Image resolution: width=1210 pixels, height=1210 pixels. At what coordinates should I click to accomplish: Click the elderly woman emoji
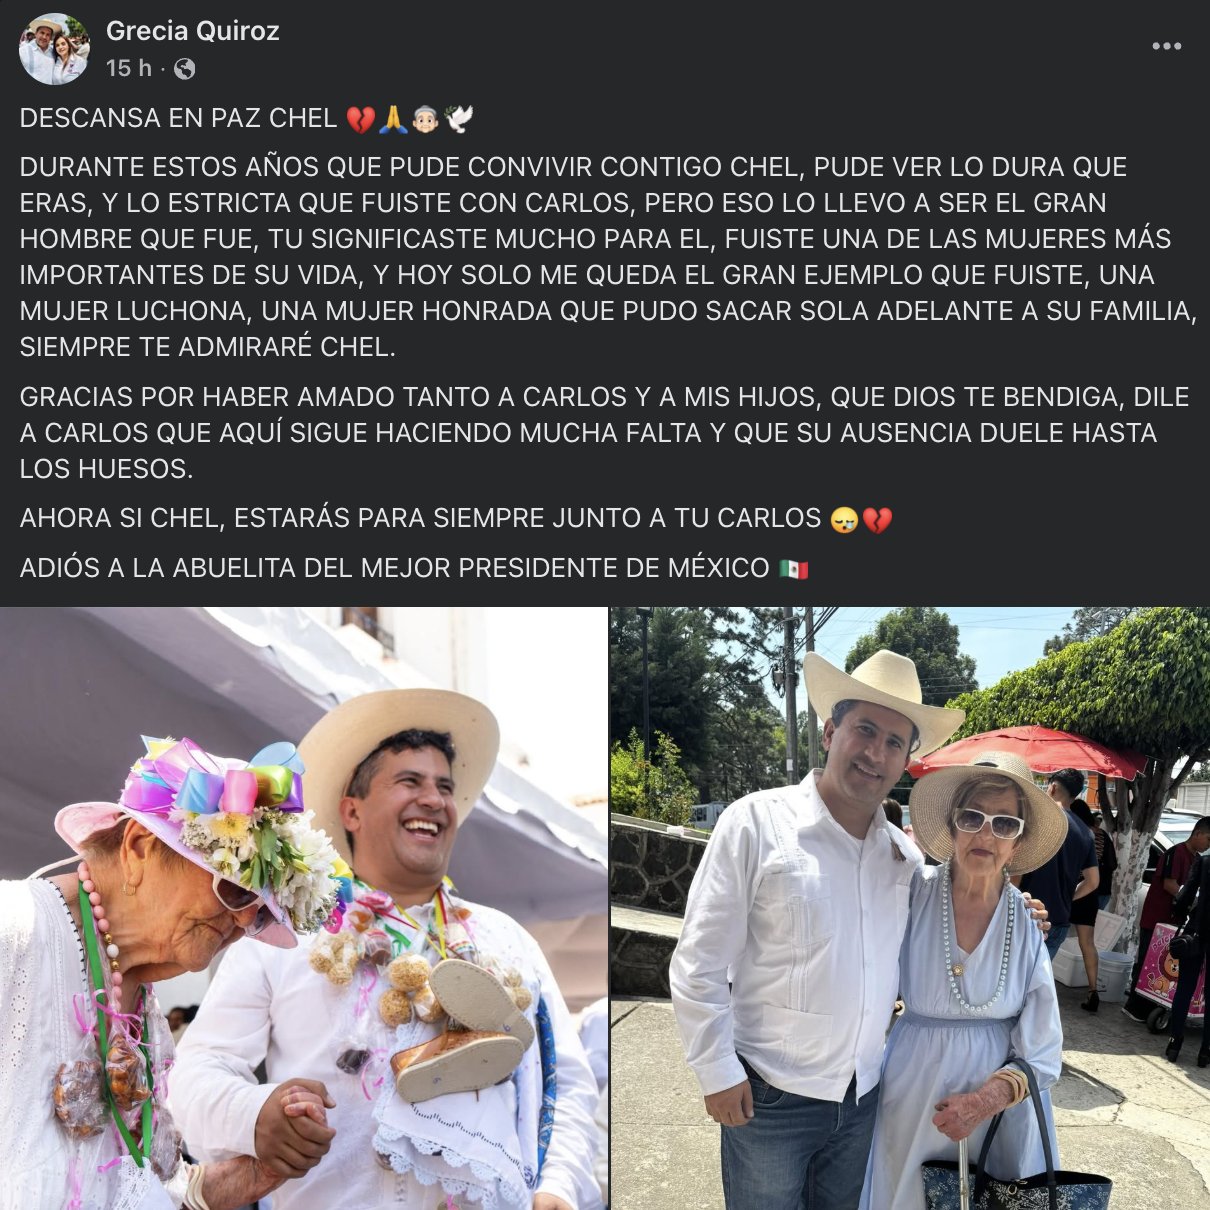[x=426, y=120]
